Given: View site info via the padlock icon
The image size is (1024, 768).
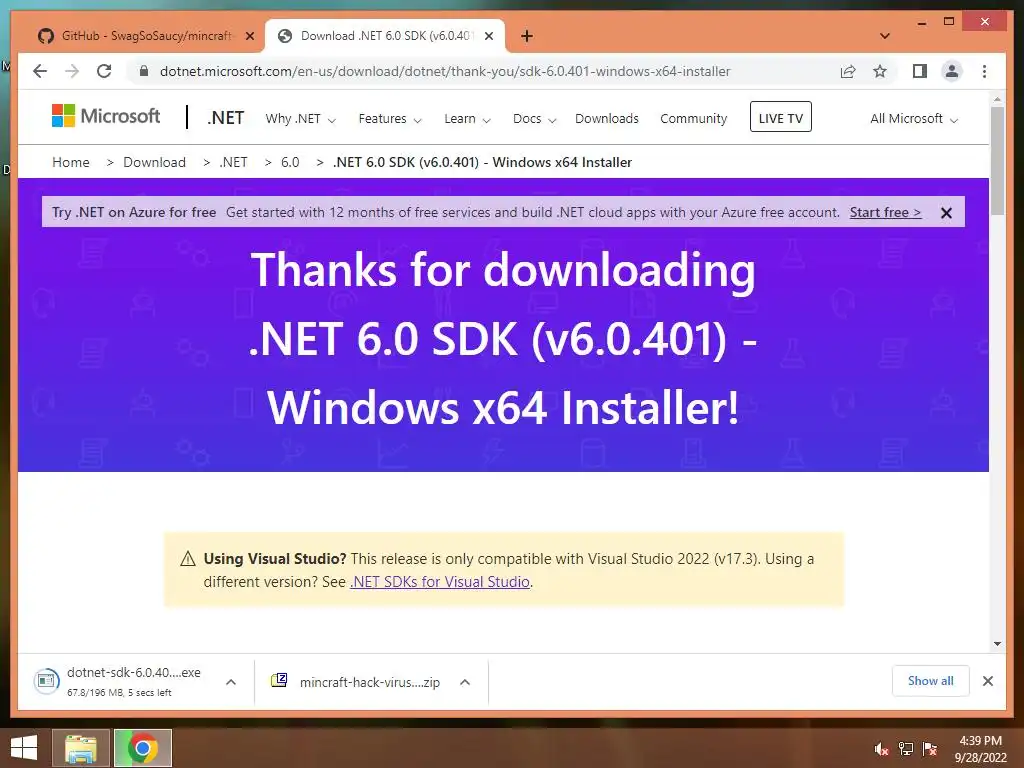Looking at the screenshot, I should pyautogui.click(x=144, y=71).
